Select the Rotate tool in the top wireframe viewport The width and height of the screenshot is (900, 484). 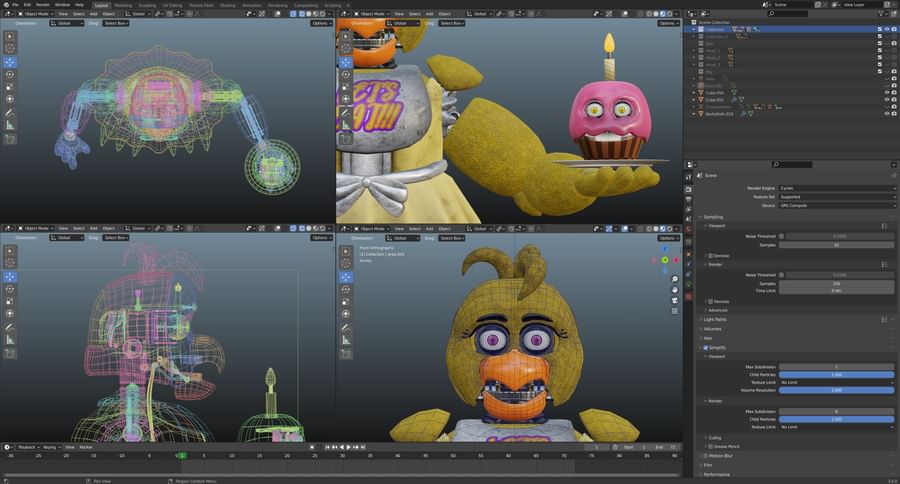[10, 75]
